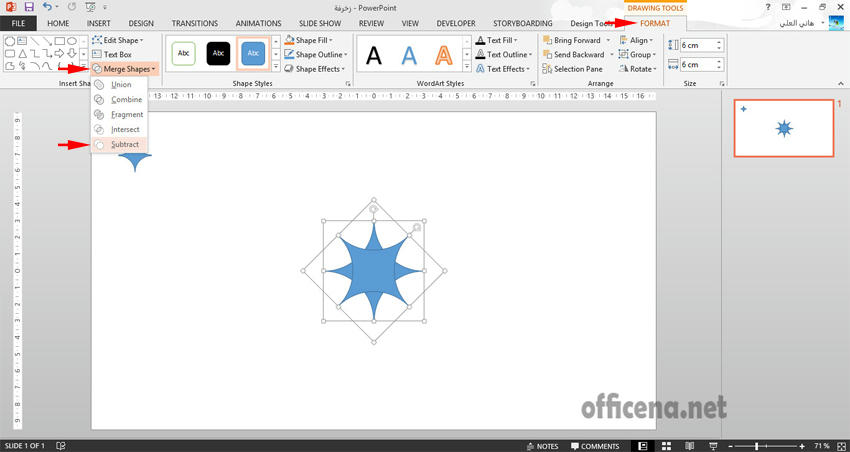Toggle the Notes pane
Screen dimensions: 850x452
[x=542, y=446]
